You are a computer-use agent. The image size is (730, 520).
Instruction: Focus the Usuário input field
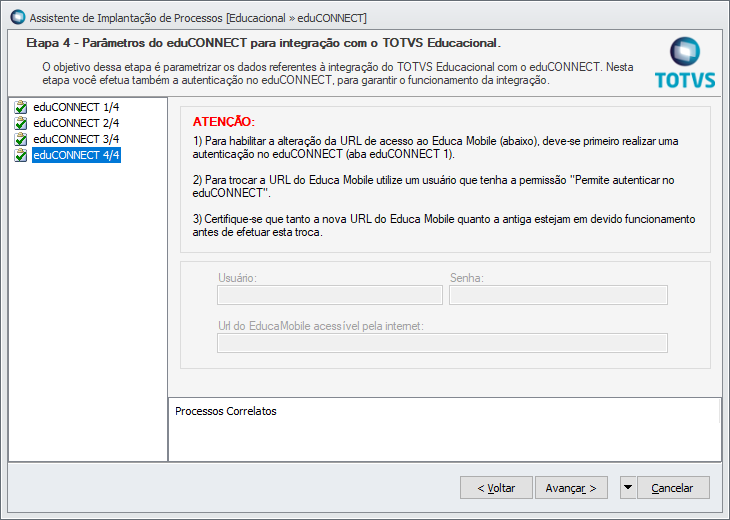click(x=330, y=295)
